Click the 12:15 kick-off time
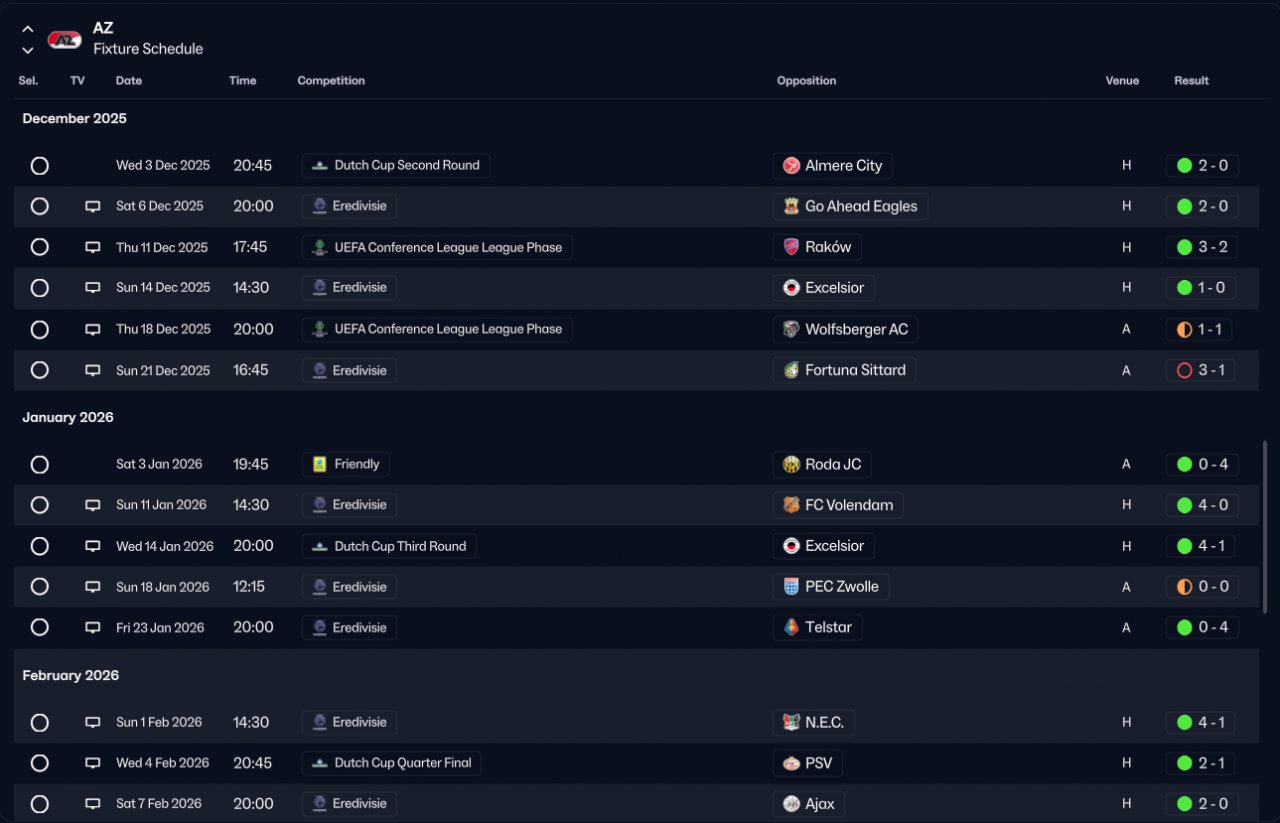 251,587
